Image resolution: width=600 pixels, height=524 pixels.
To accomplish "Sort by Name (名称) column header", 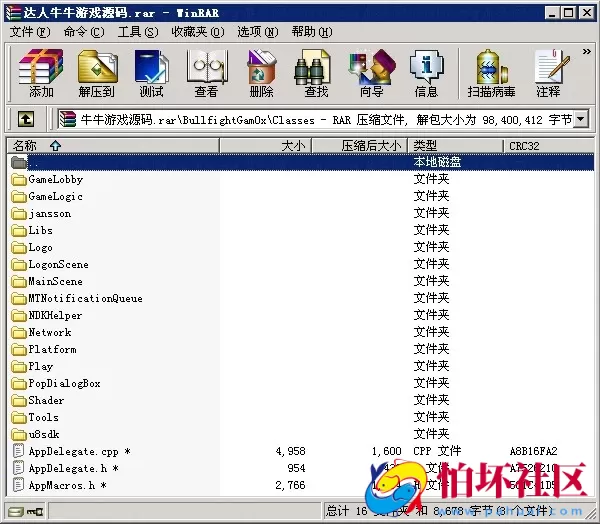I will click(113, 146).
